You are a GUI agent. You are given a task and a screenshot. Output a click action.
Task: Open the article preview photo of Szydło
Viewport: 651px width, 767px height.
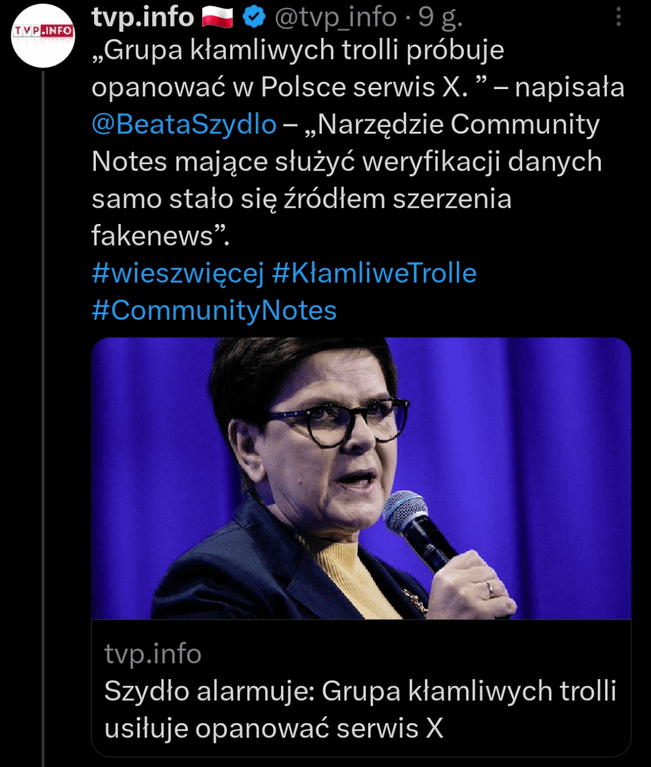(x=360, y=478)
